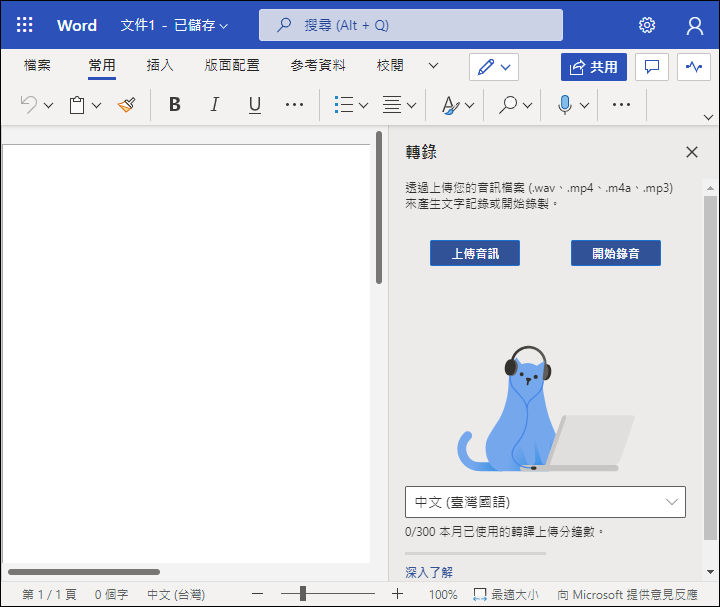Open the 中文 (臺灣國語) language dropdown
Image resolution: width=720 pixels, height=607 pixels.
pos(545,502)
